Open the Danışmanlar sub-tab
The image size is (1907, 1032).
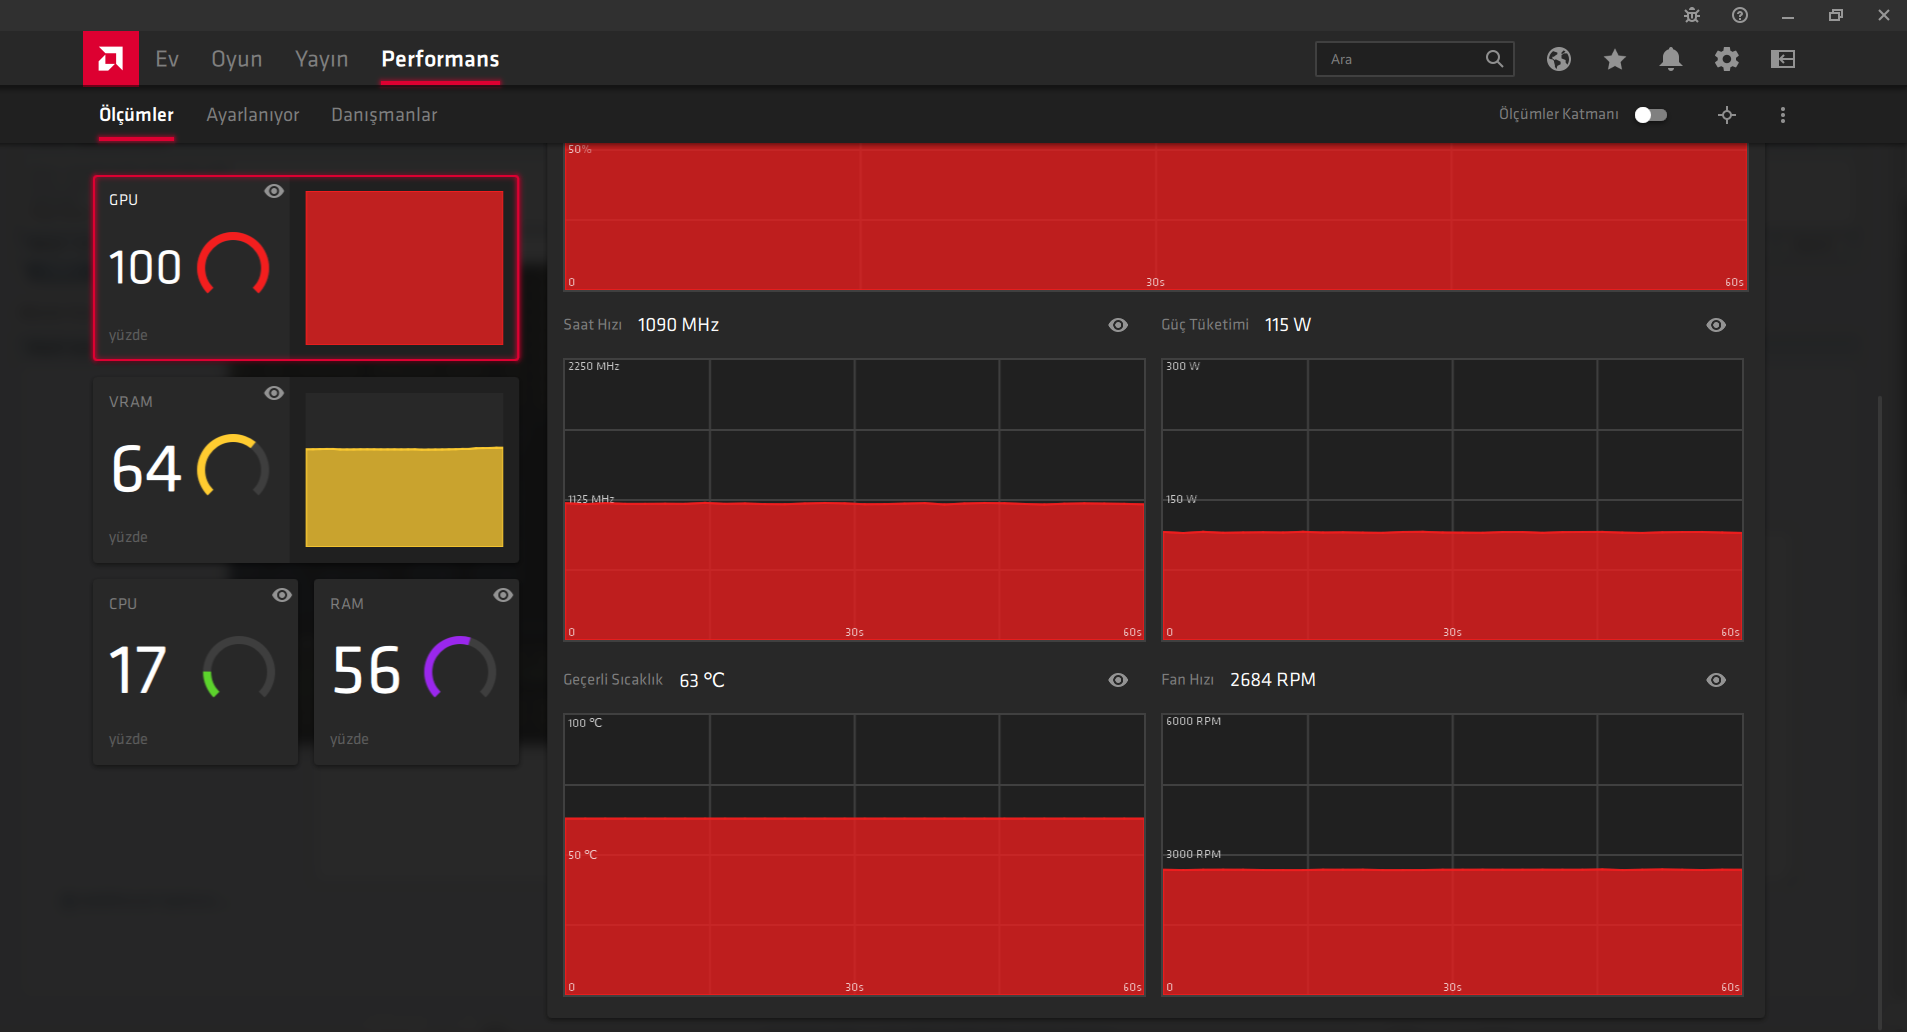click(x=384, y=115)
